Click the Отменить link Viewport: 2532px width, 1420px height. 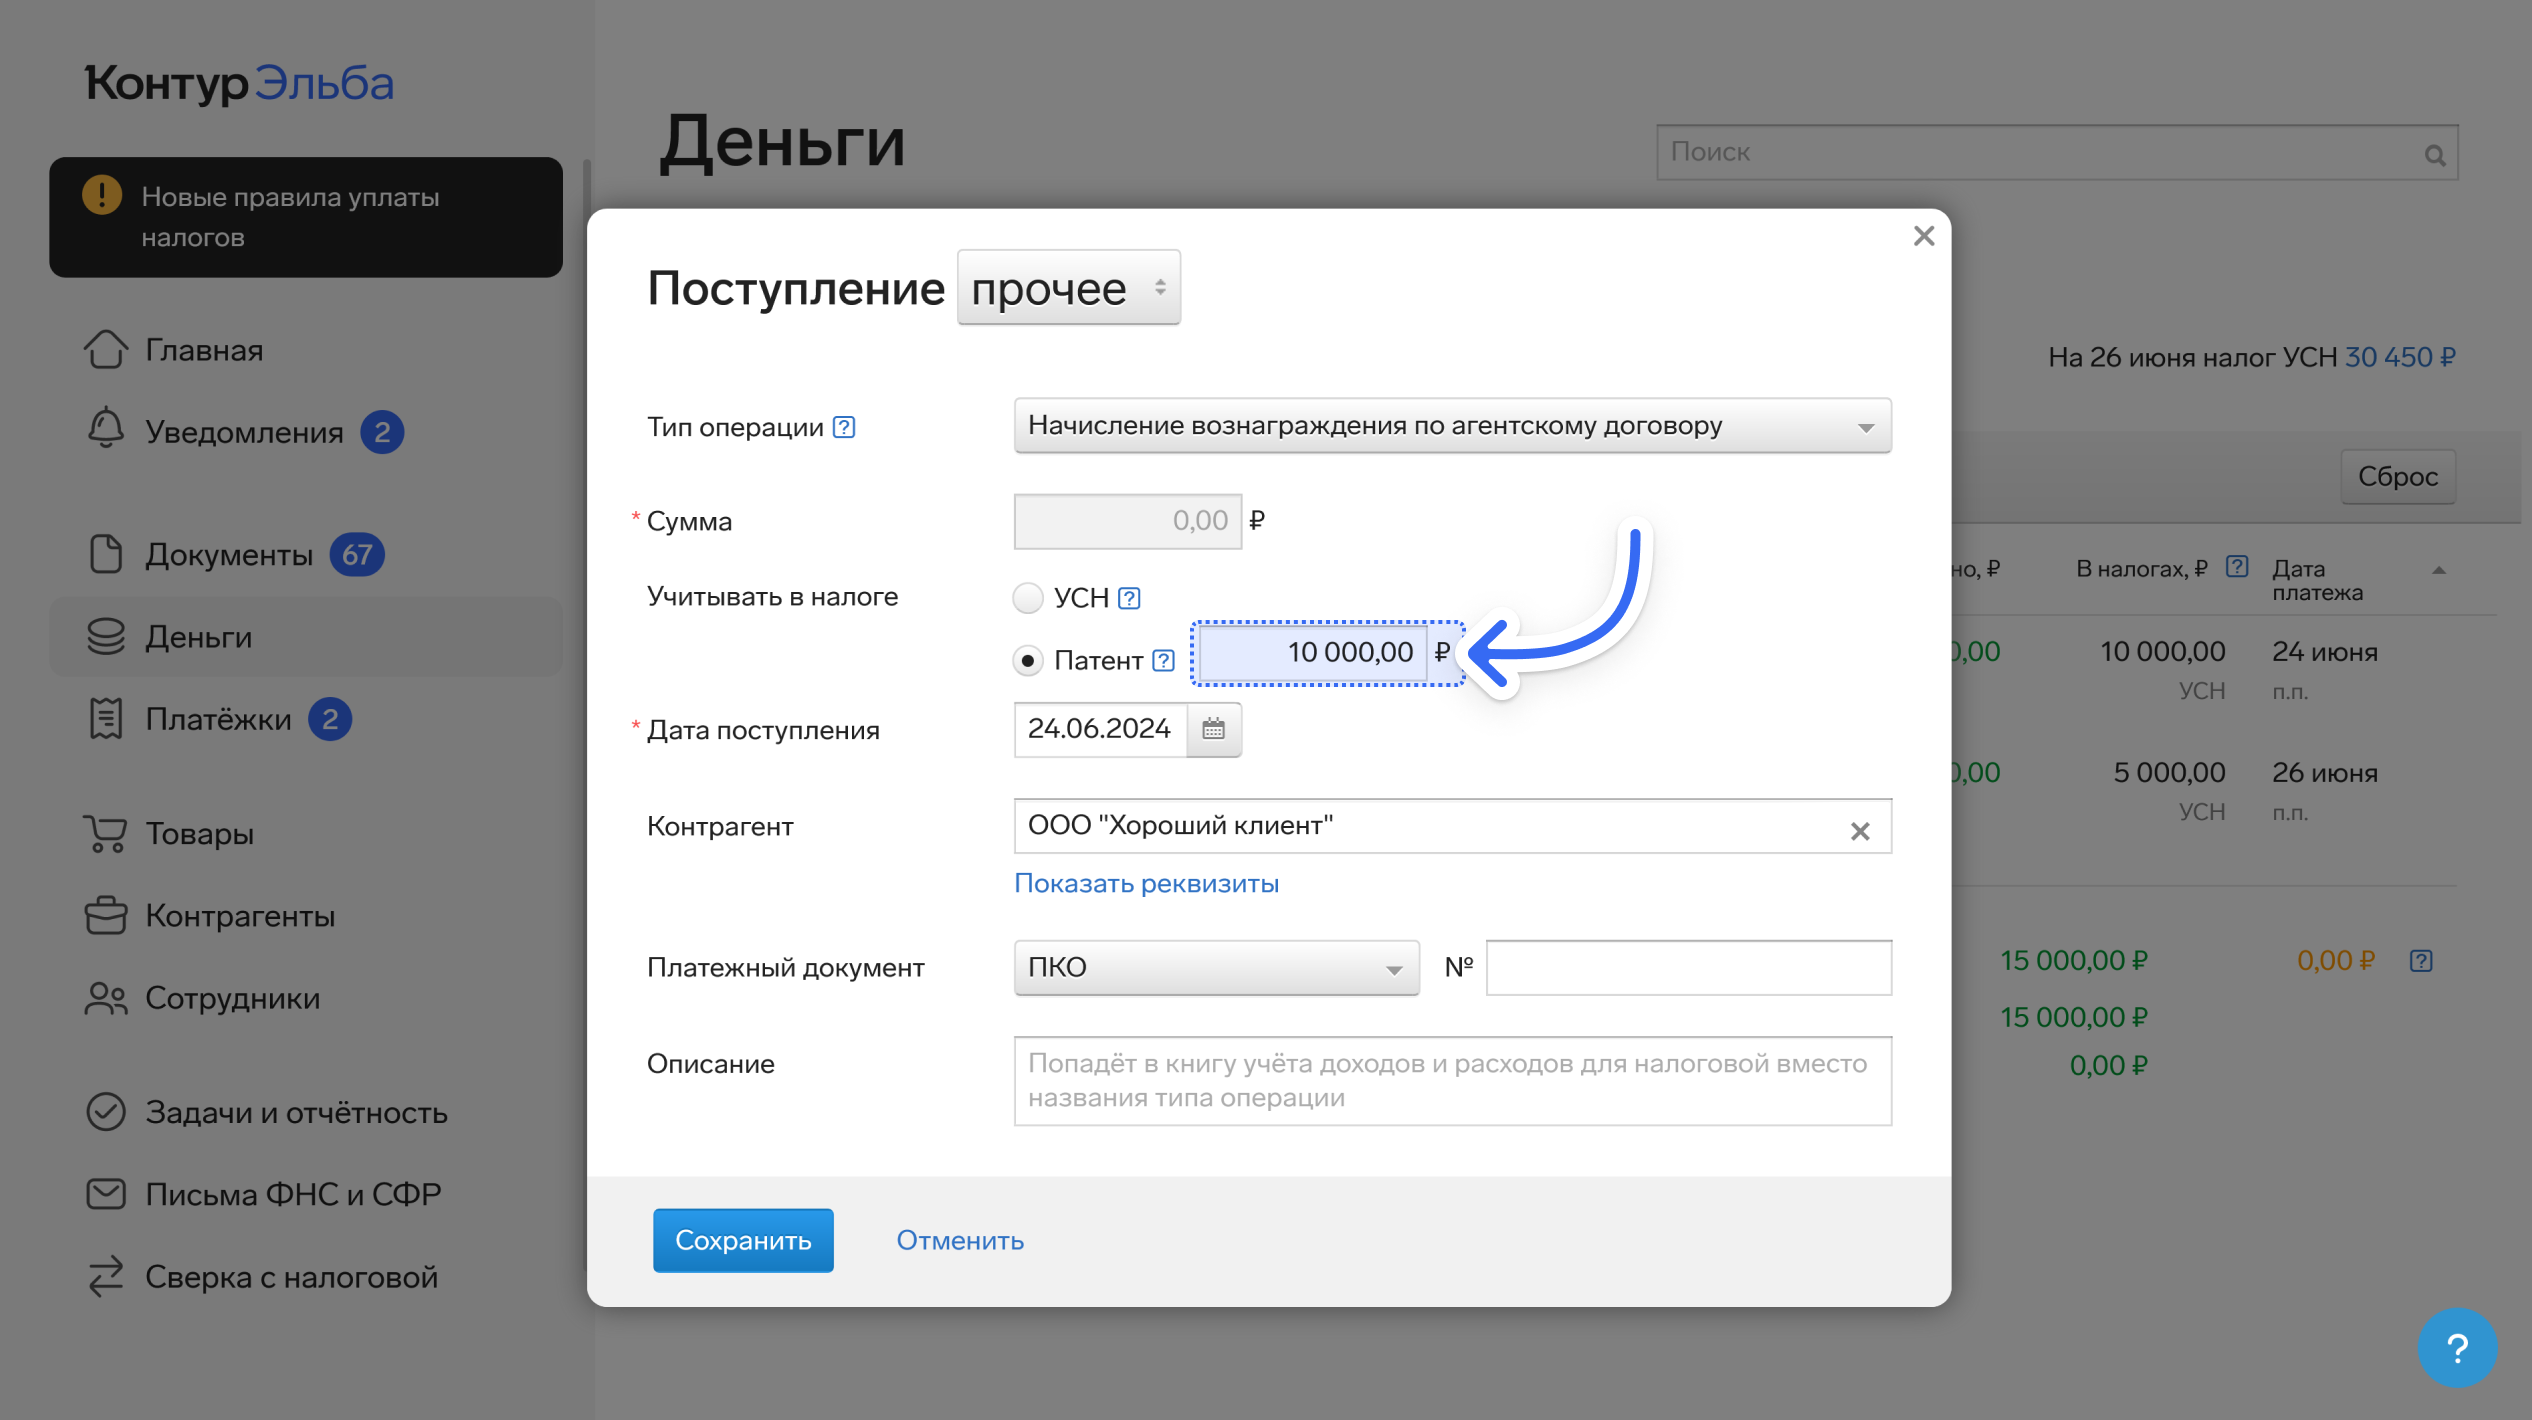[959, 1240]
